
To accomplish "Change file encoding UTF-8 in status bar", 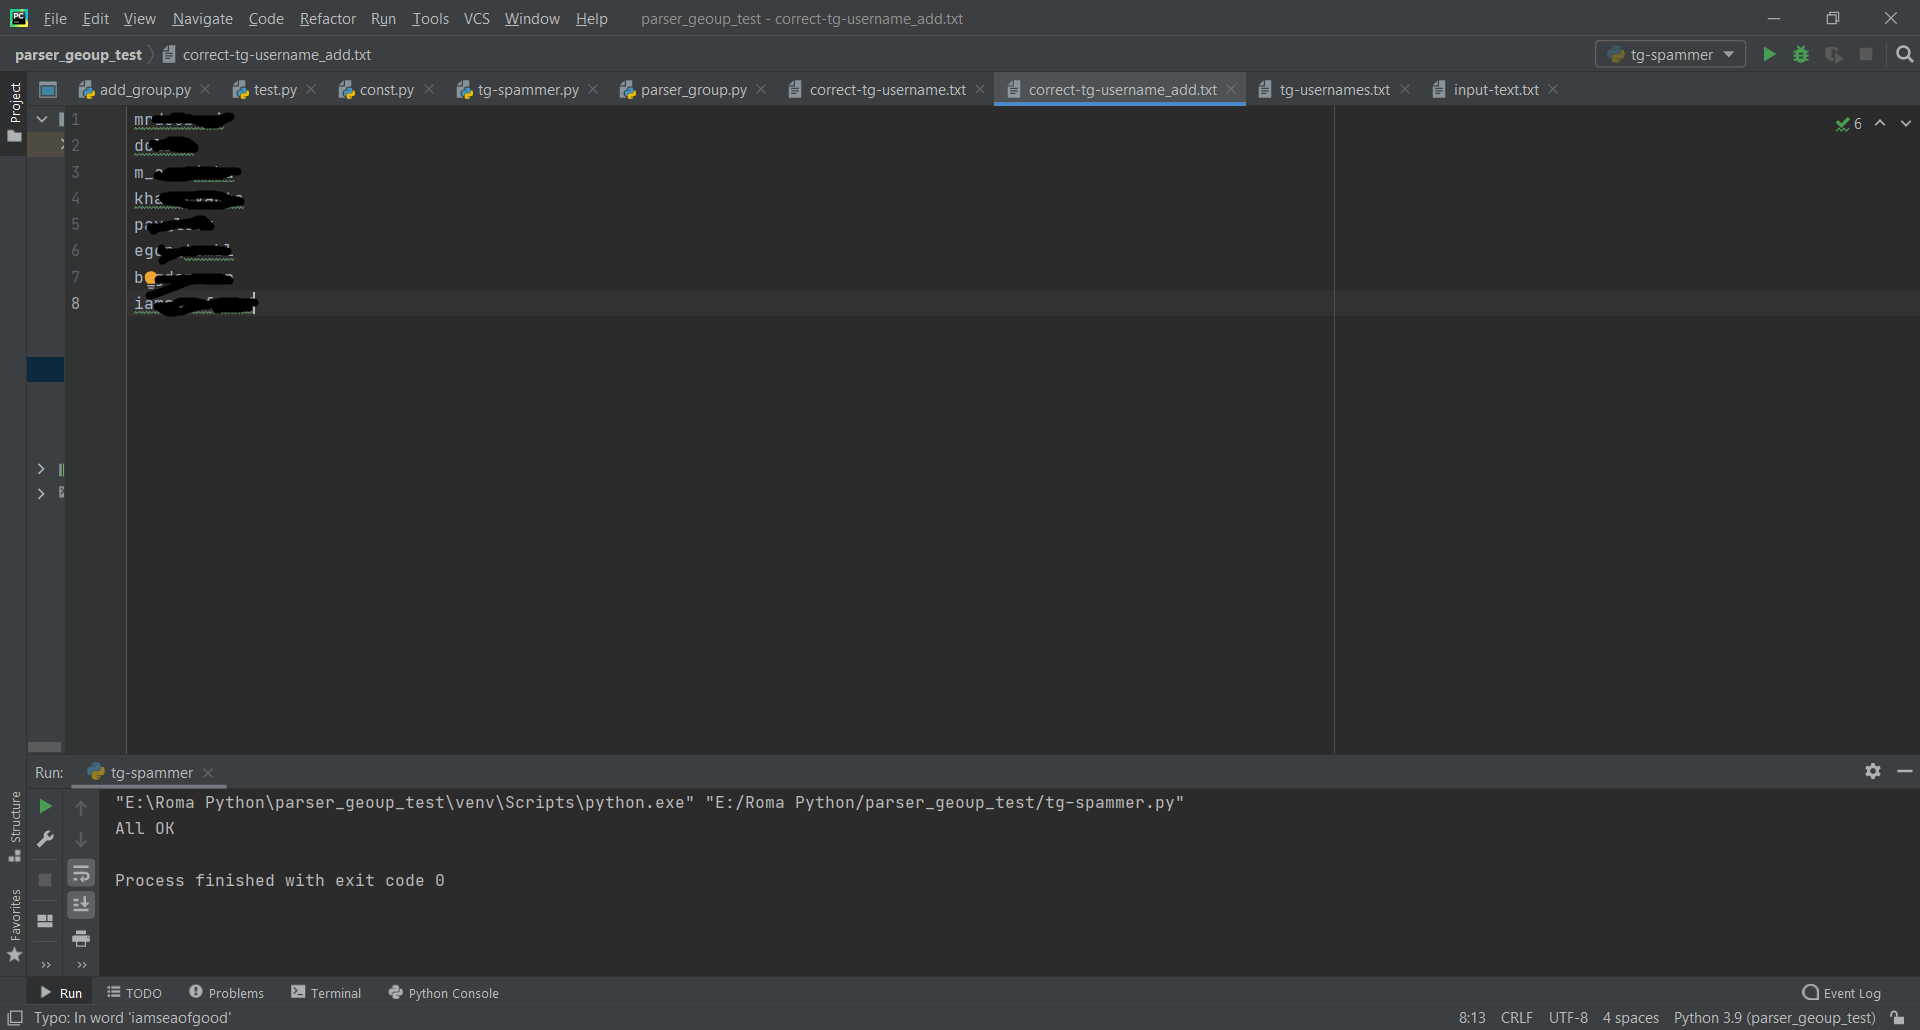I will tap(1568, 1018).
